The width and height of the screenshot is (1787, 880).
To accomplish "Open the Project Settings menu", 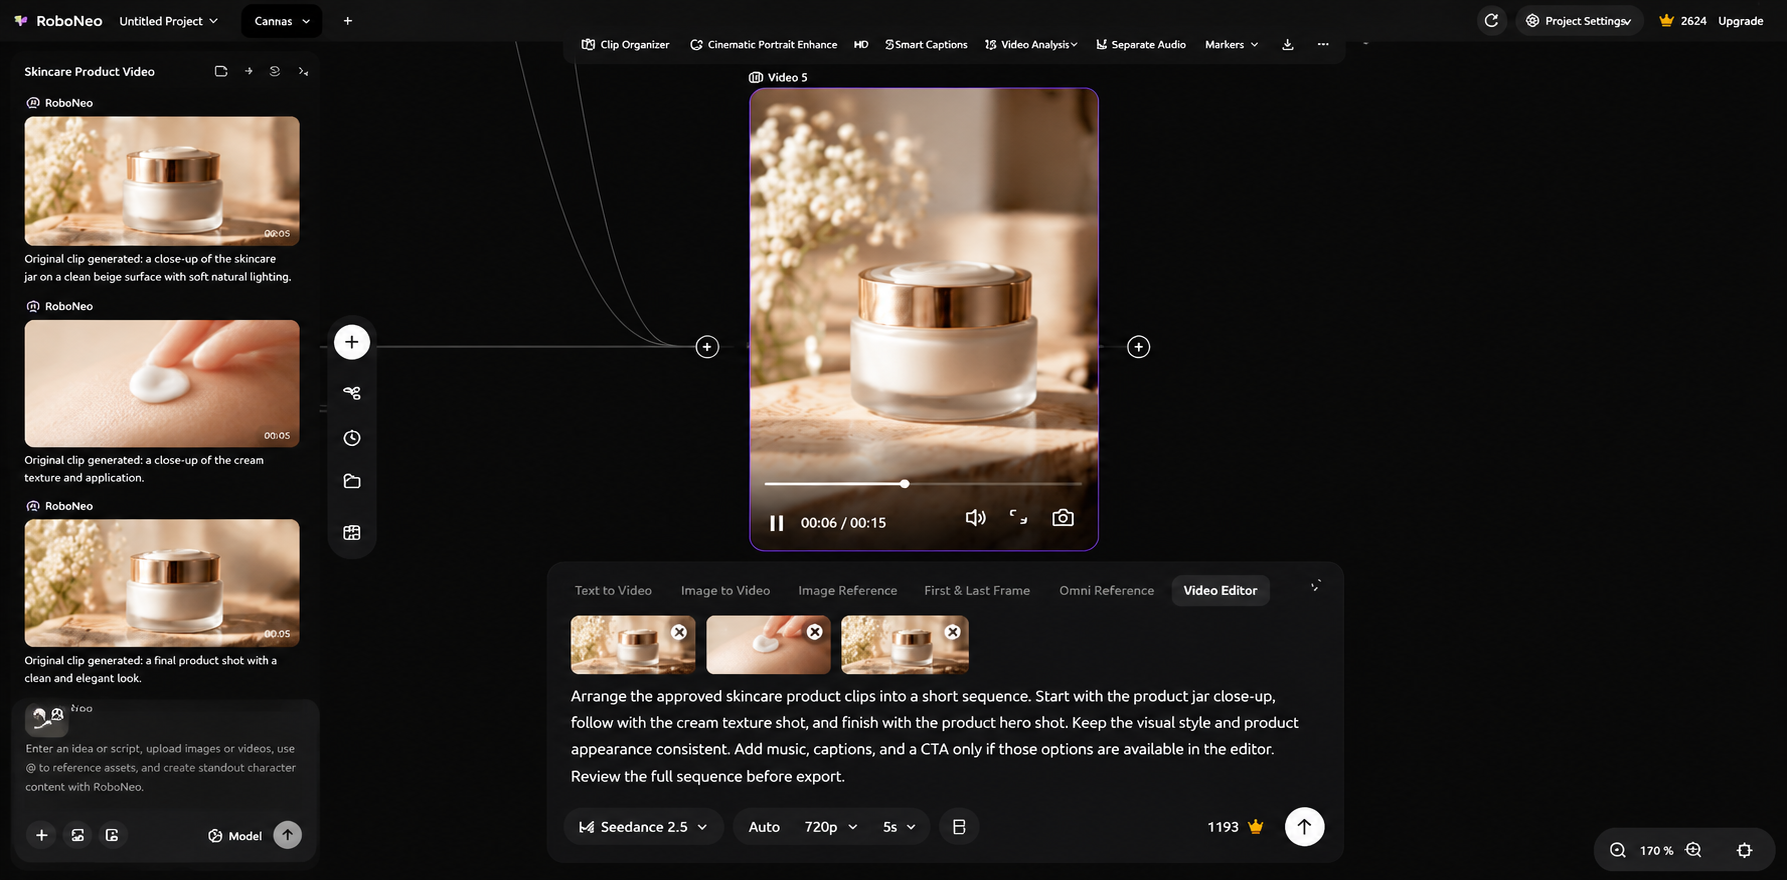I will pos(1579,21).
